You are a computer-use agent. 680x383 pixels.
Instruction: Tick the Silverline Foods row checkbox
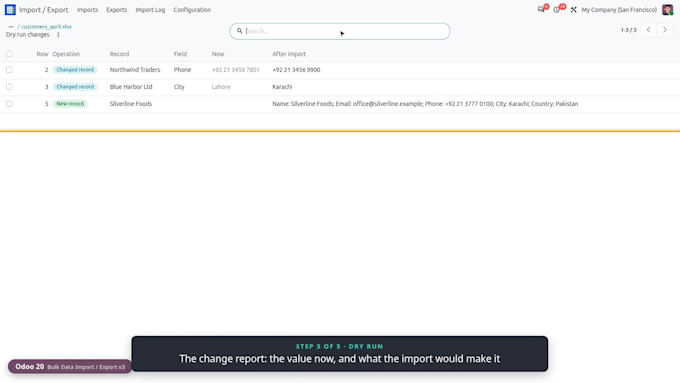(x=9, y=104)
